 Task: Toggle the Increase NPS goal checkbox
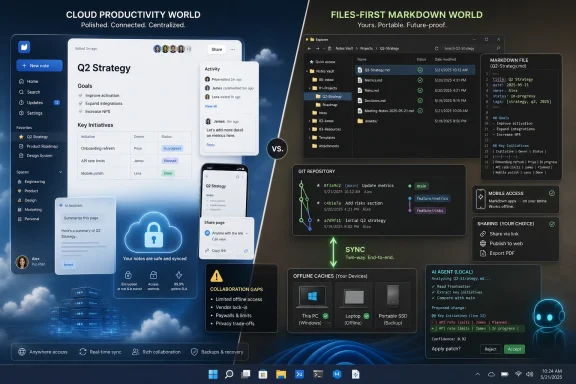click(x=80, y=111)
